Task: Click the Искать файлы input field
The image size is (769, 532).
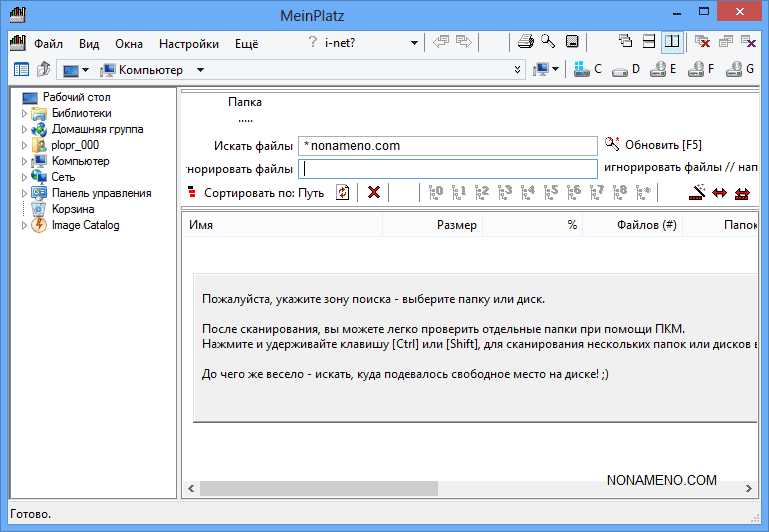Action: tap(447, 145)
